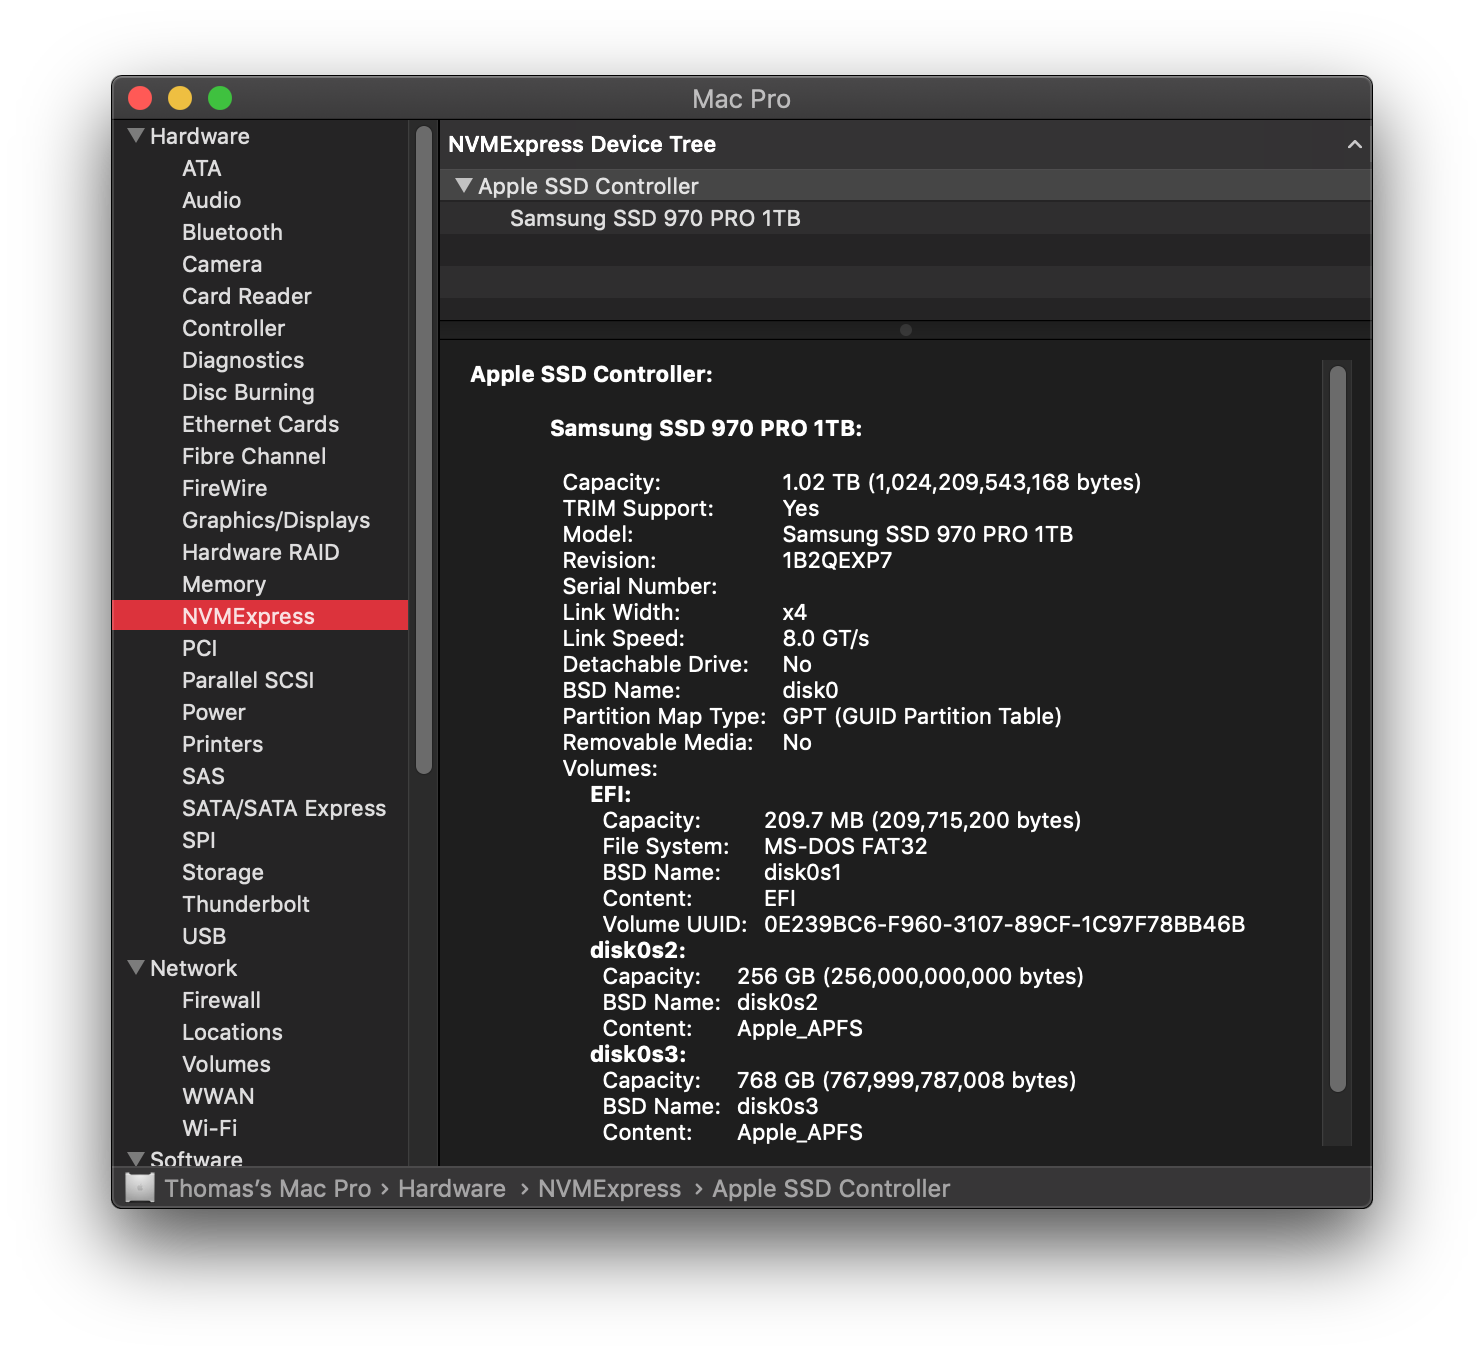Open Storage section in sidebar

tap(223, 872)
